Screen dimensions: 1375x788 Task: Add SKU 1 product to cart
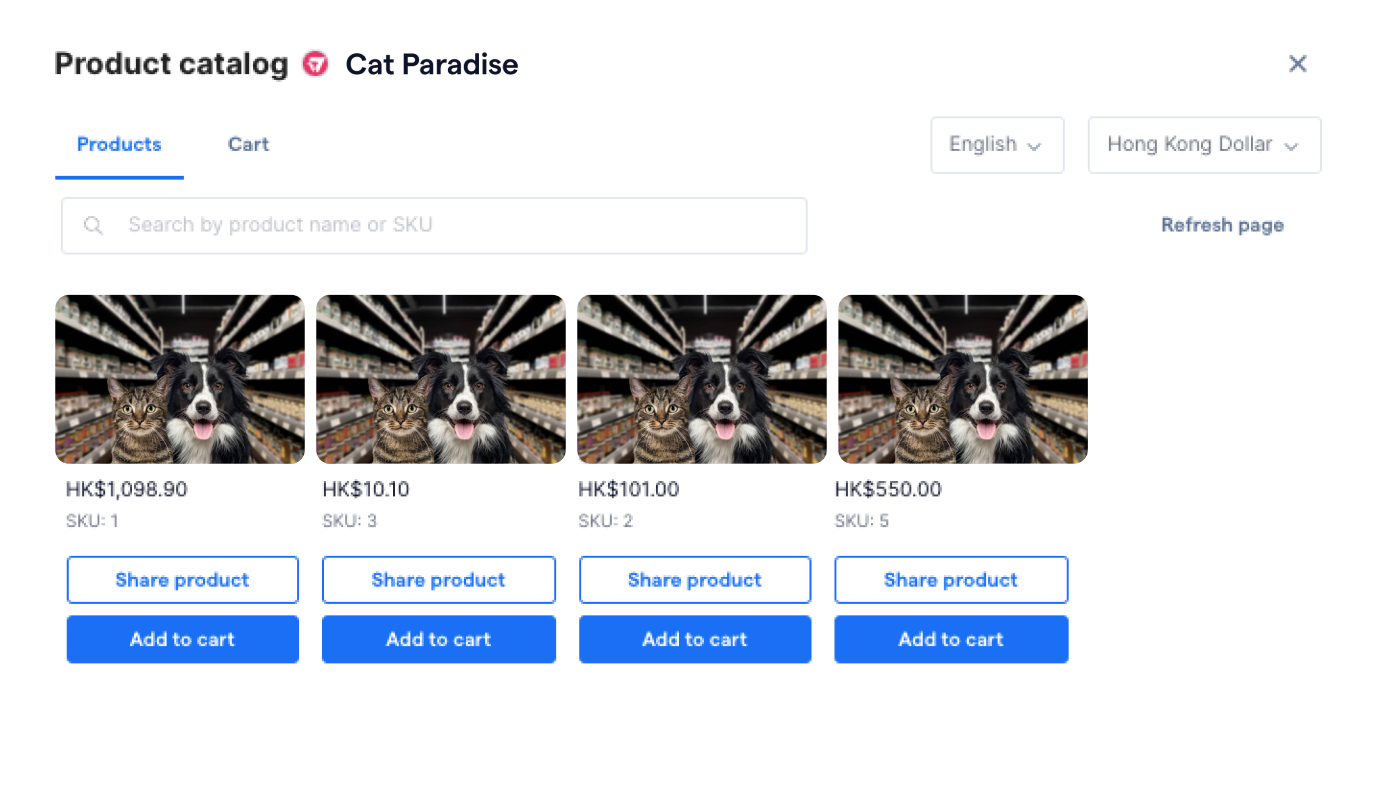click(183, 639)
